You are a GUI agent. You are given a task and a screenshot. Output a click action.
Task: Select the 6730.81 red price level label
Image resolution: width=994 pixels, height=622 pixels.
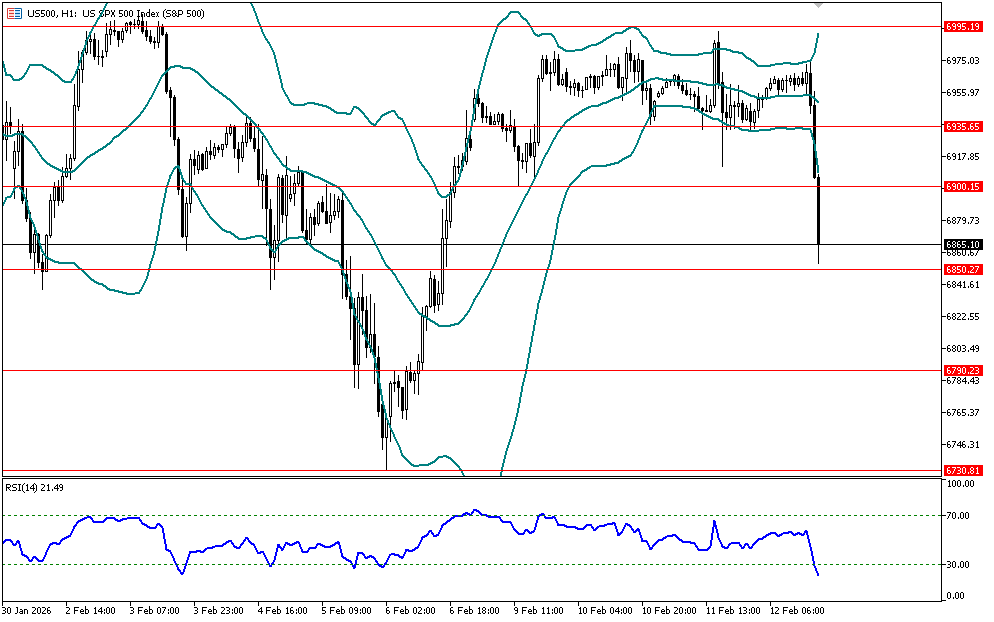[x=962, y=470]
